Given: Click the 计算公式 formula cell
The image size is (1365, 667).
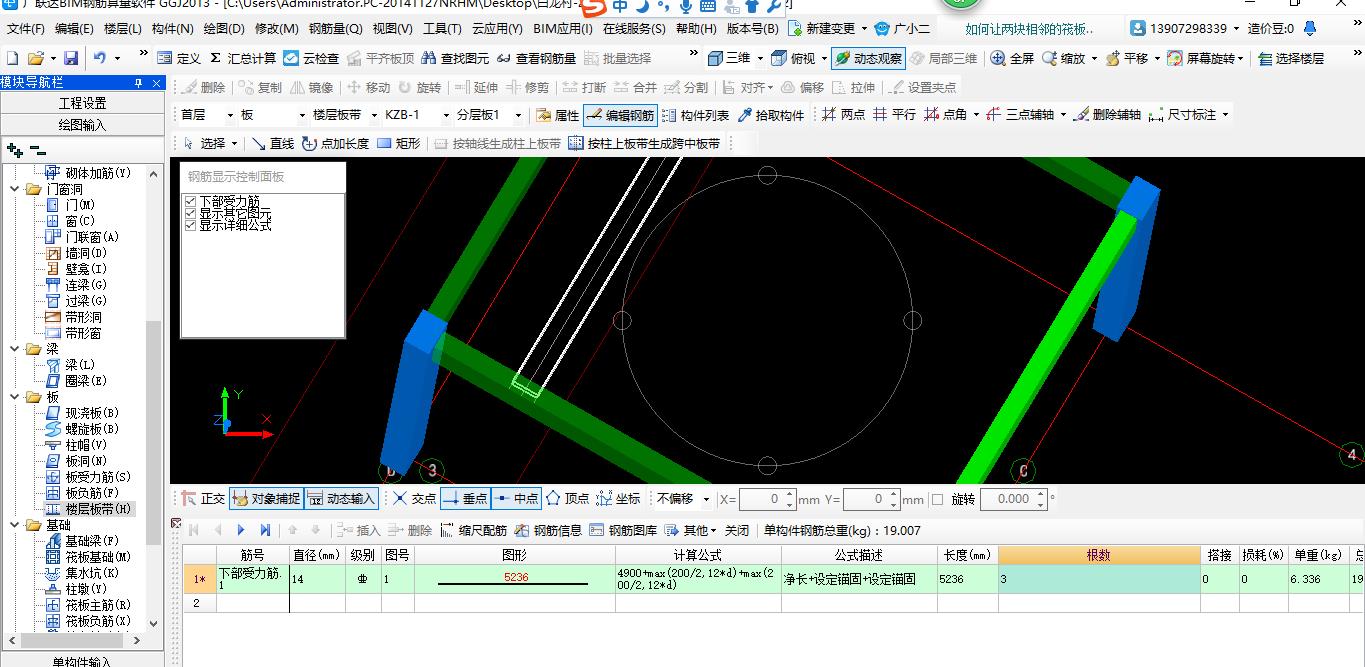Looking at the screenshot, I should coord(697,578).
